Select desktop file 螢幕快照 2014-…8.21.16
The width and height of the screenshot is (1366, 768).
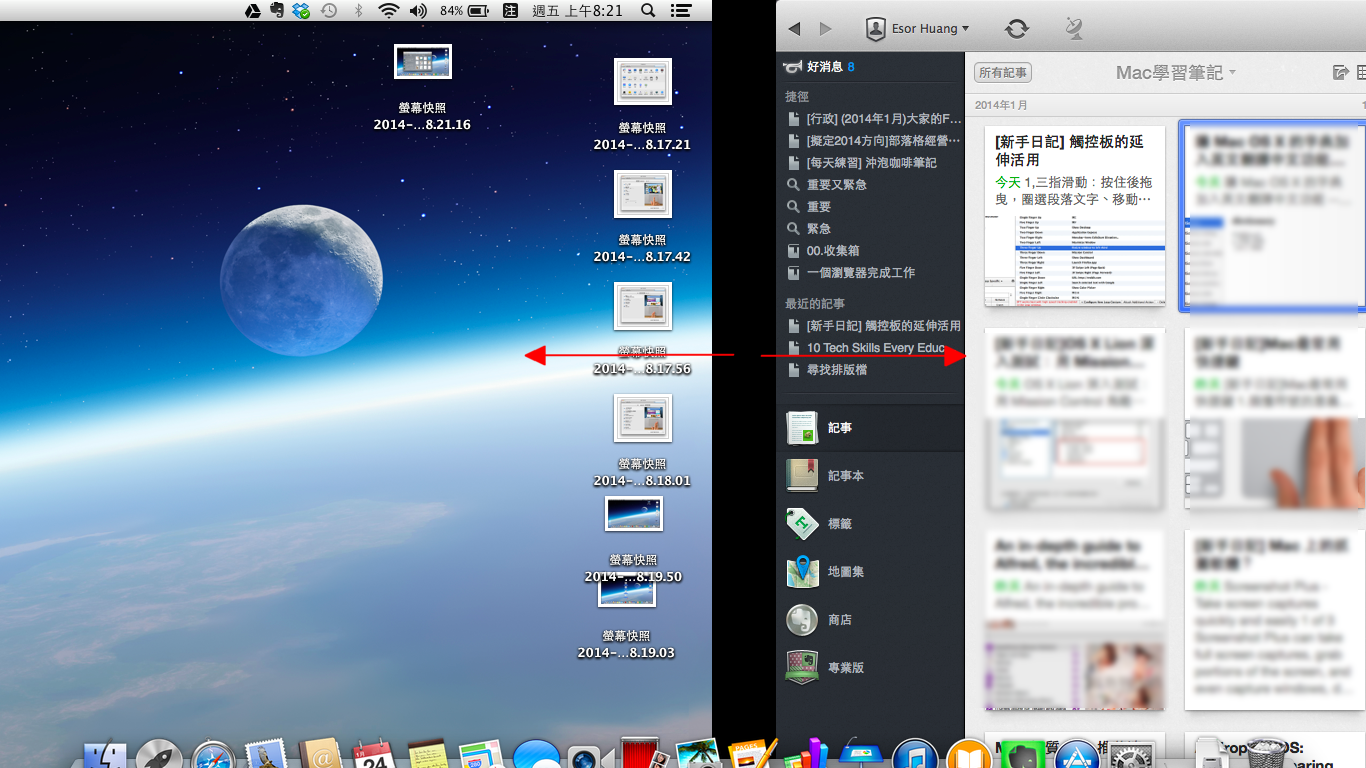tap(422, 88)
